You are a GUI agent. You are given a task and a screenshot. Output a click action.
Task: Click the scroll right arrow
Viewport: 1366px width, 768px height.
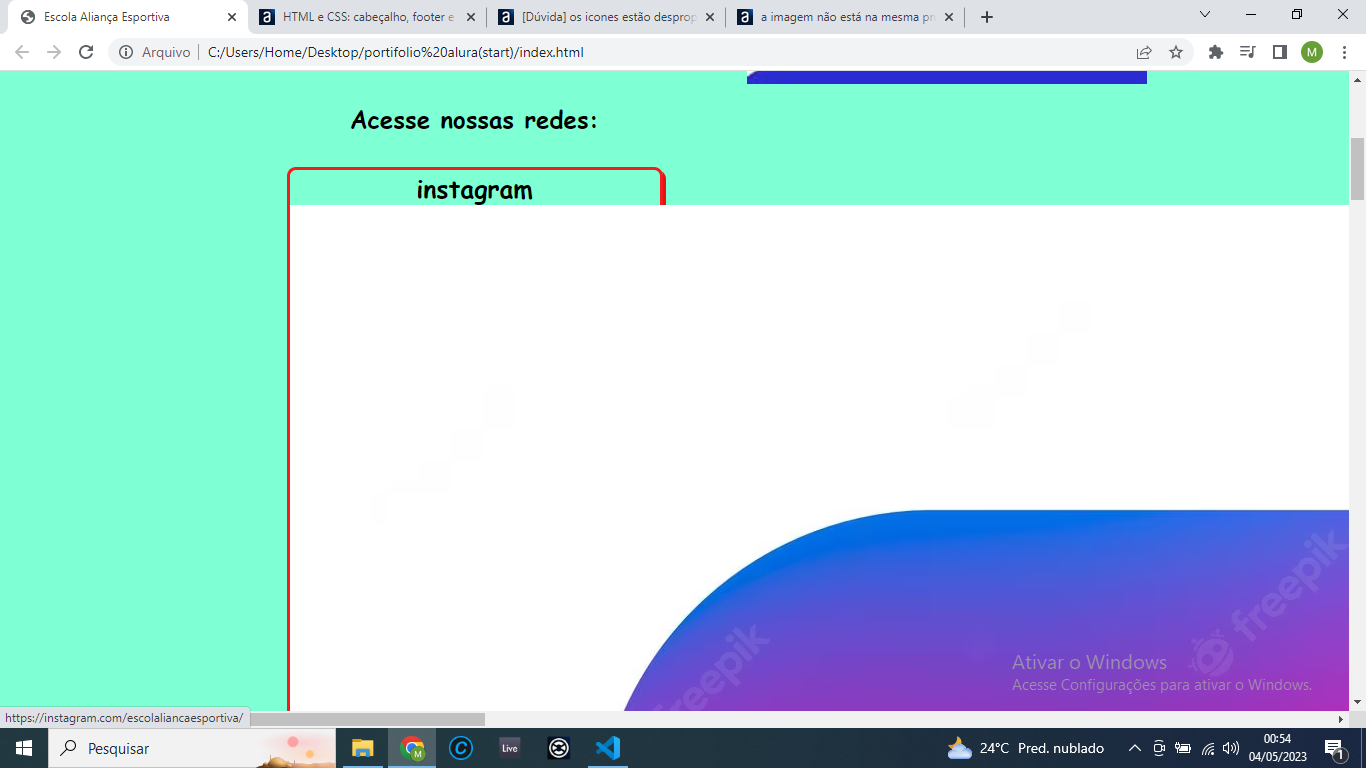tap(1341, 719)
